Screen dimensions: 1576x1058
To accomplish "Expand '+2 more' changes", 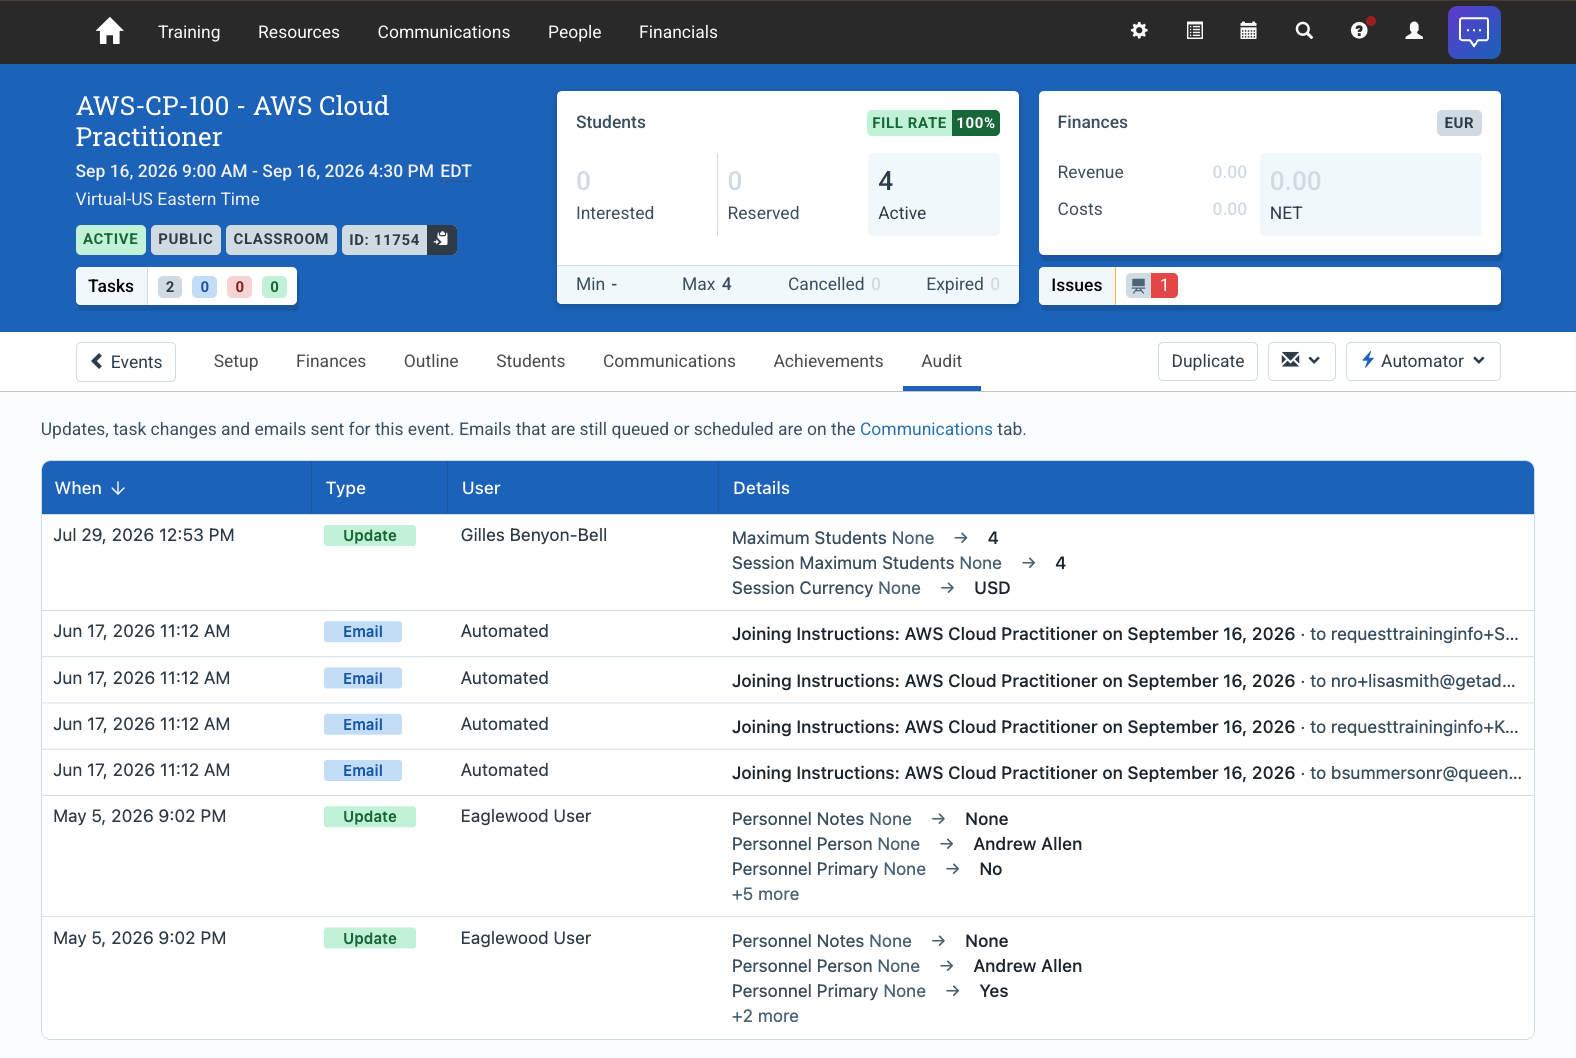I will pos(765,1016).
